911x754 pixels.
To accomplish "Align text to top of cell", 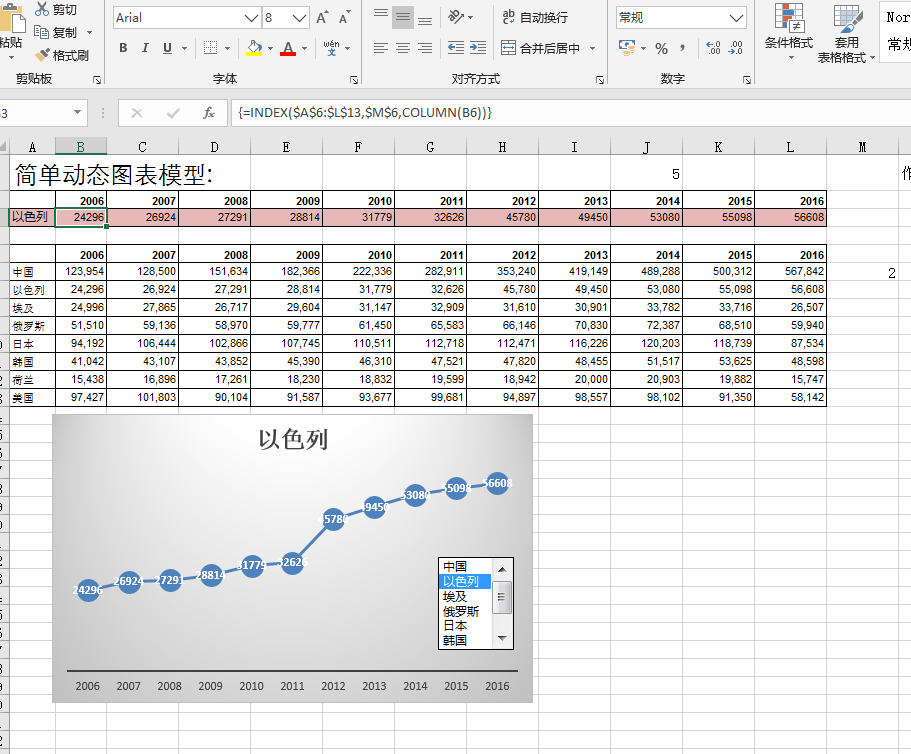I will [x=381, y=16].
